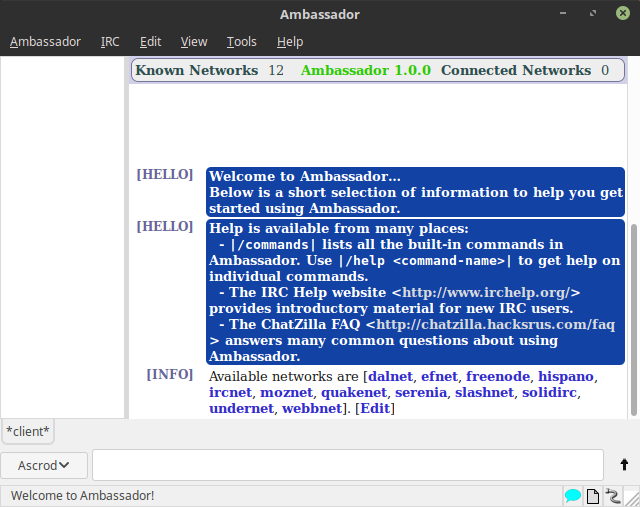Click the hispano network link

(x=566, y=376)
